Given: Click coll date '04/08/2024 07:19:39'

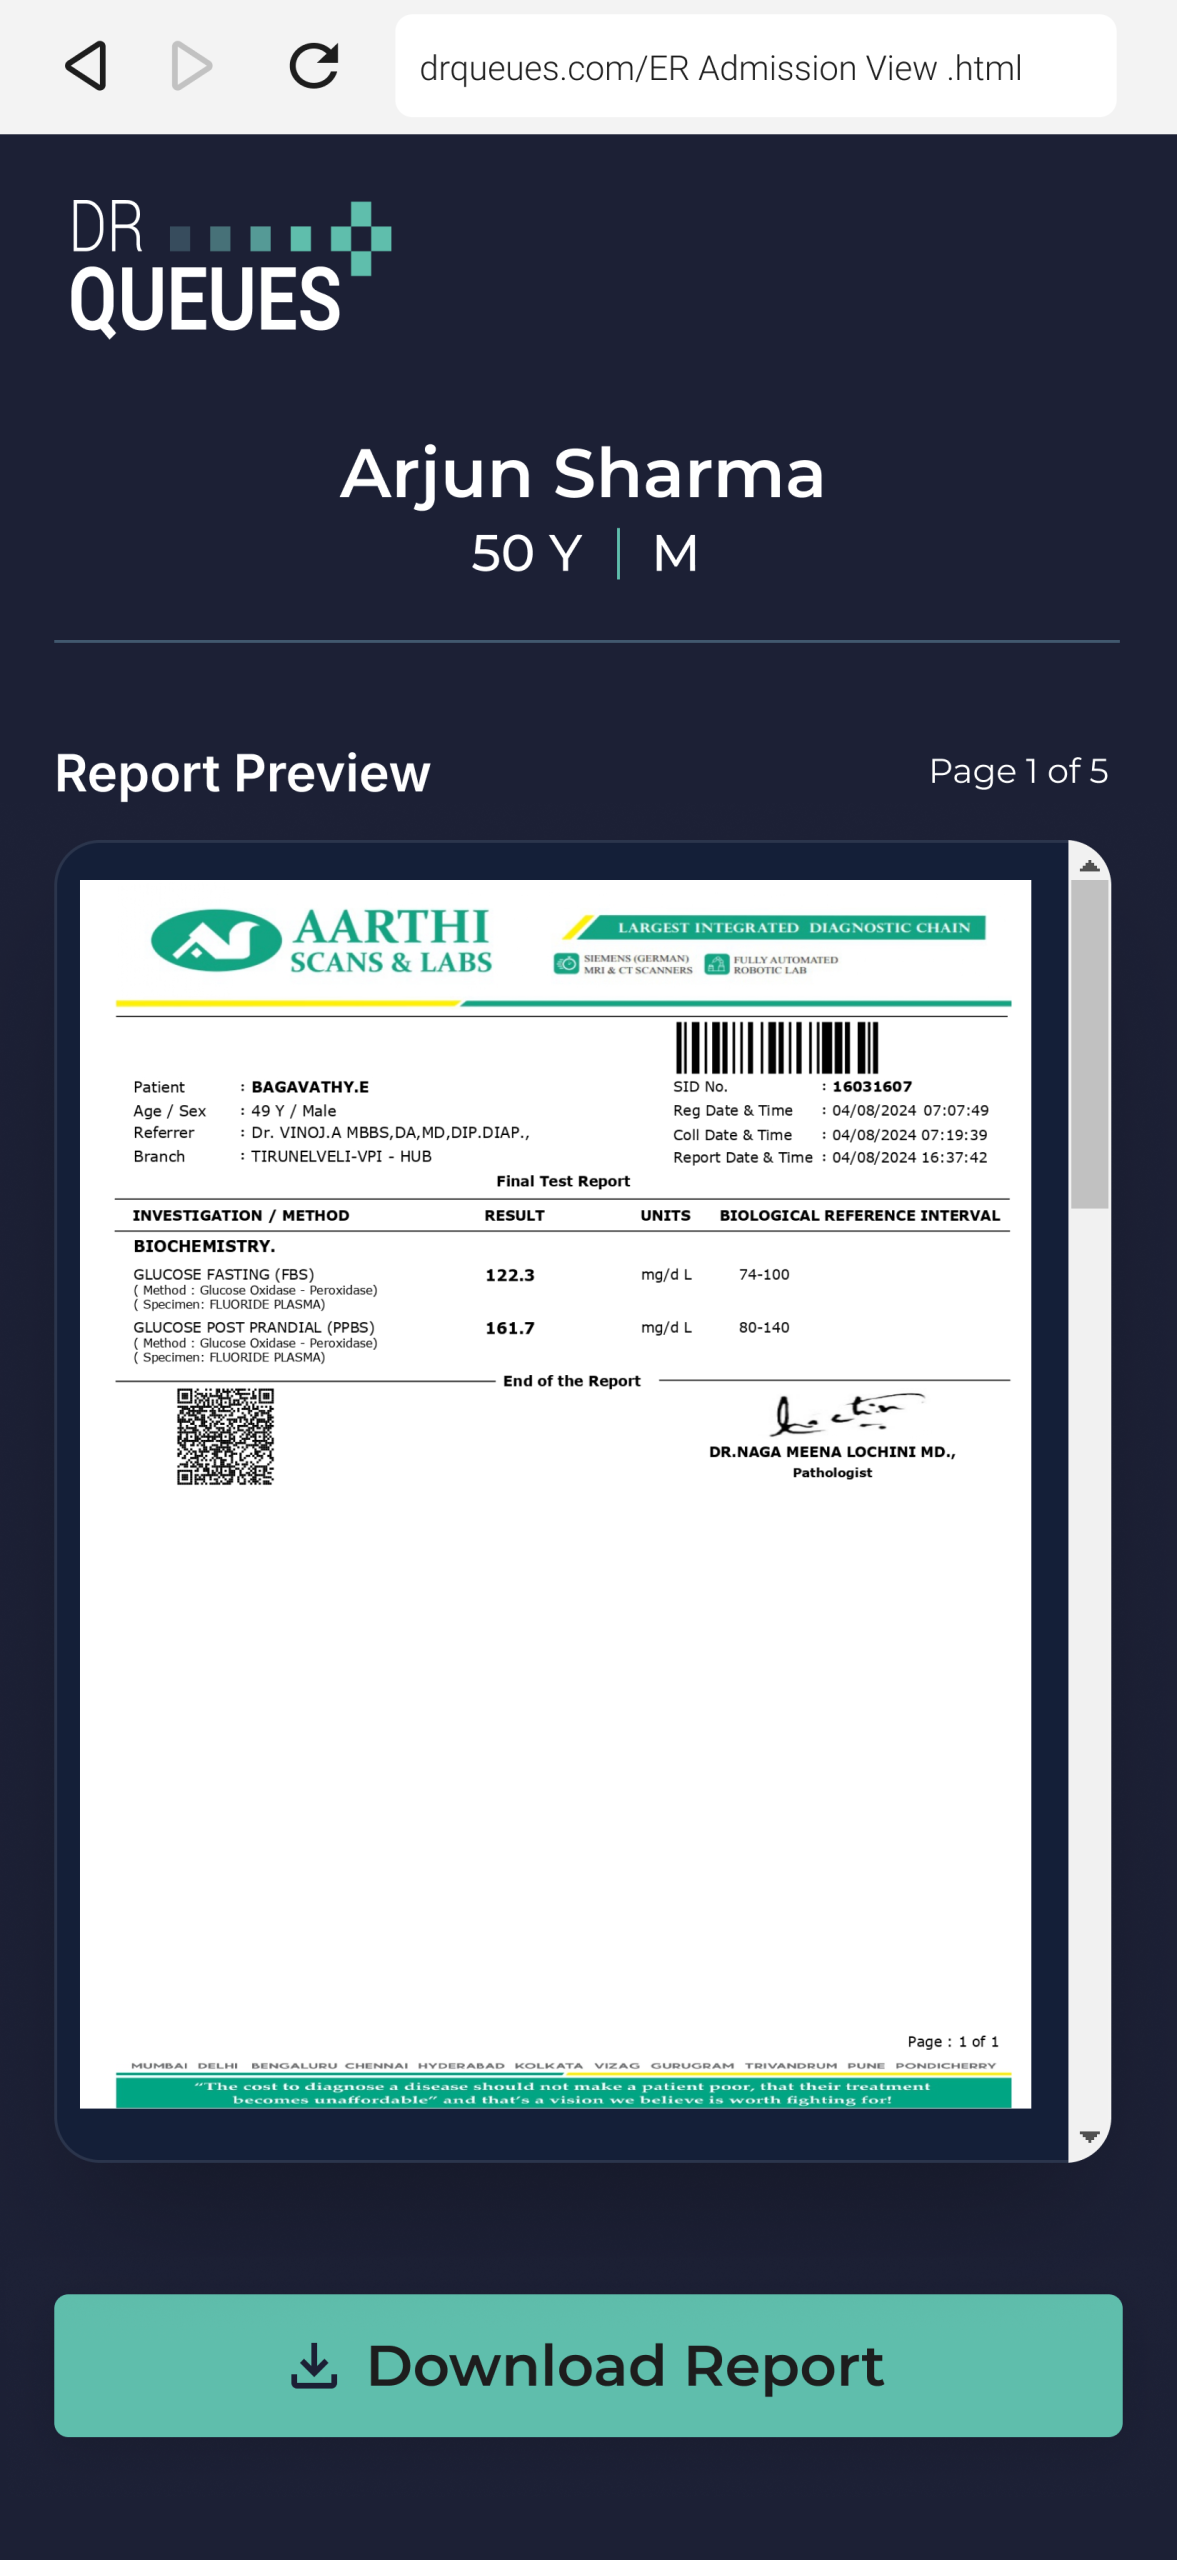Looking at the screenshot, I should (910, 1135).
